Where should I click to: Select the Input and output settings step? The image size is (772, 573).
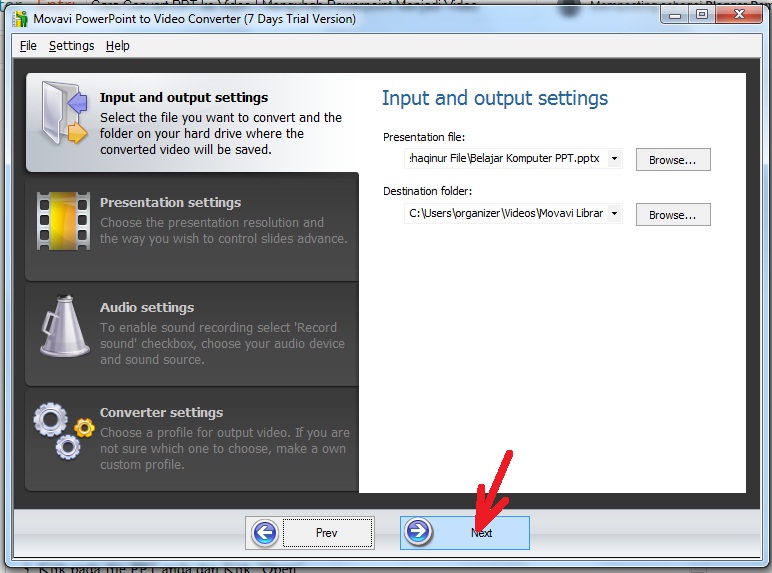(192, 123)
